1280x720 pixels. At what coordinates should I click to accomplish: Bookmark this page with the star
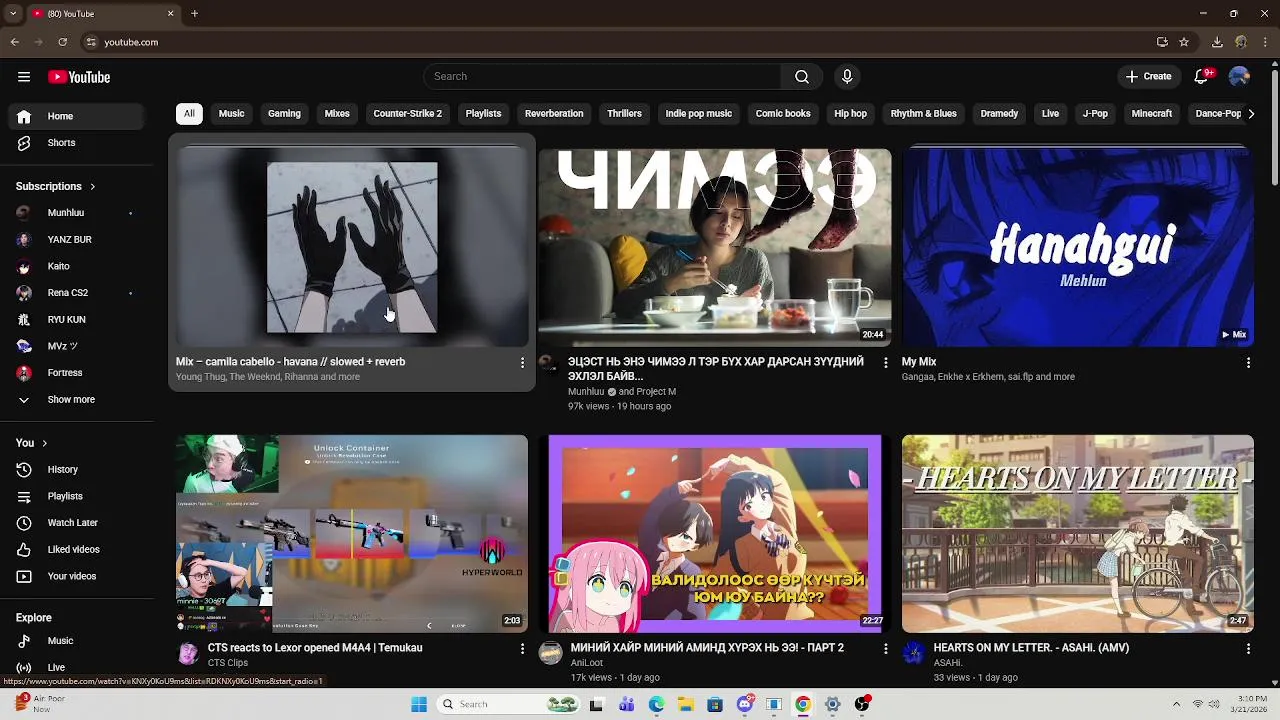1184,42
